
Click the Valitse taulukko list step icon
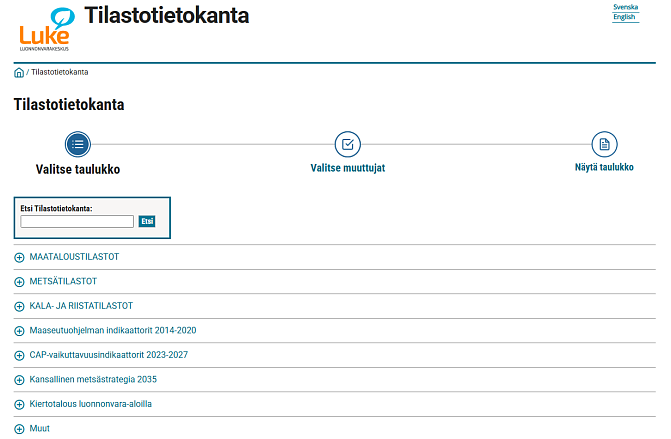[78, 144]
